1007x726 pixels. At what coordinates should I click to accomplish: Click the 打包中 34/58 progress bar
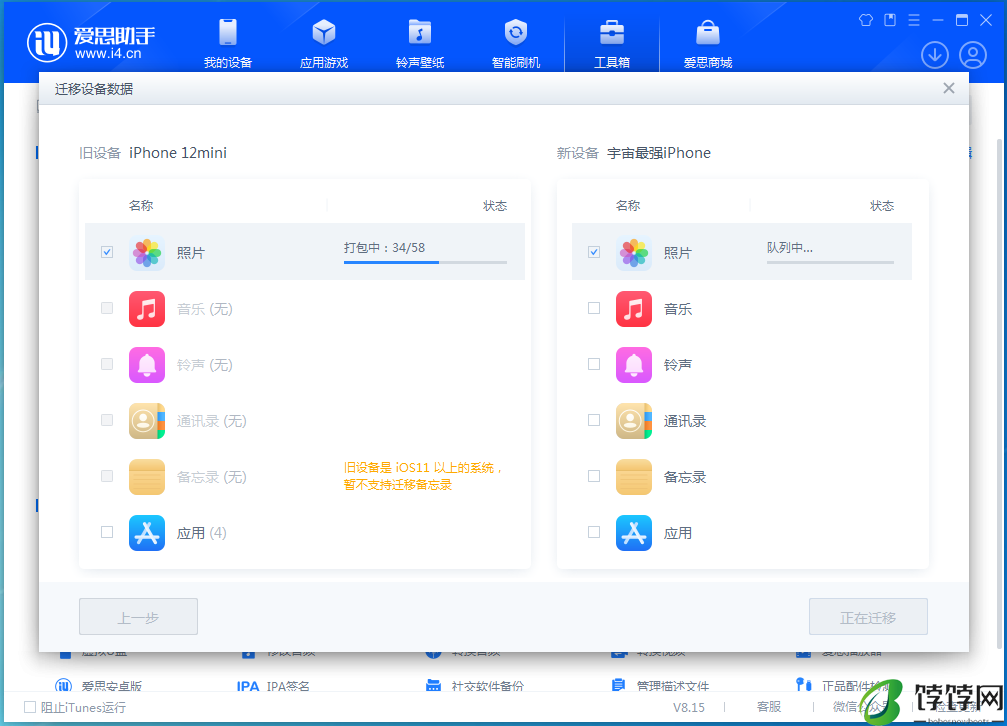click(425, 262)
